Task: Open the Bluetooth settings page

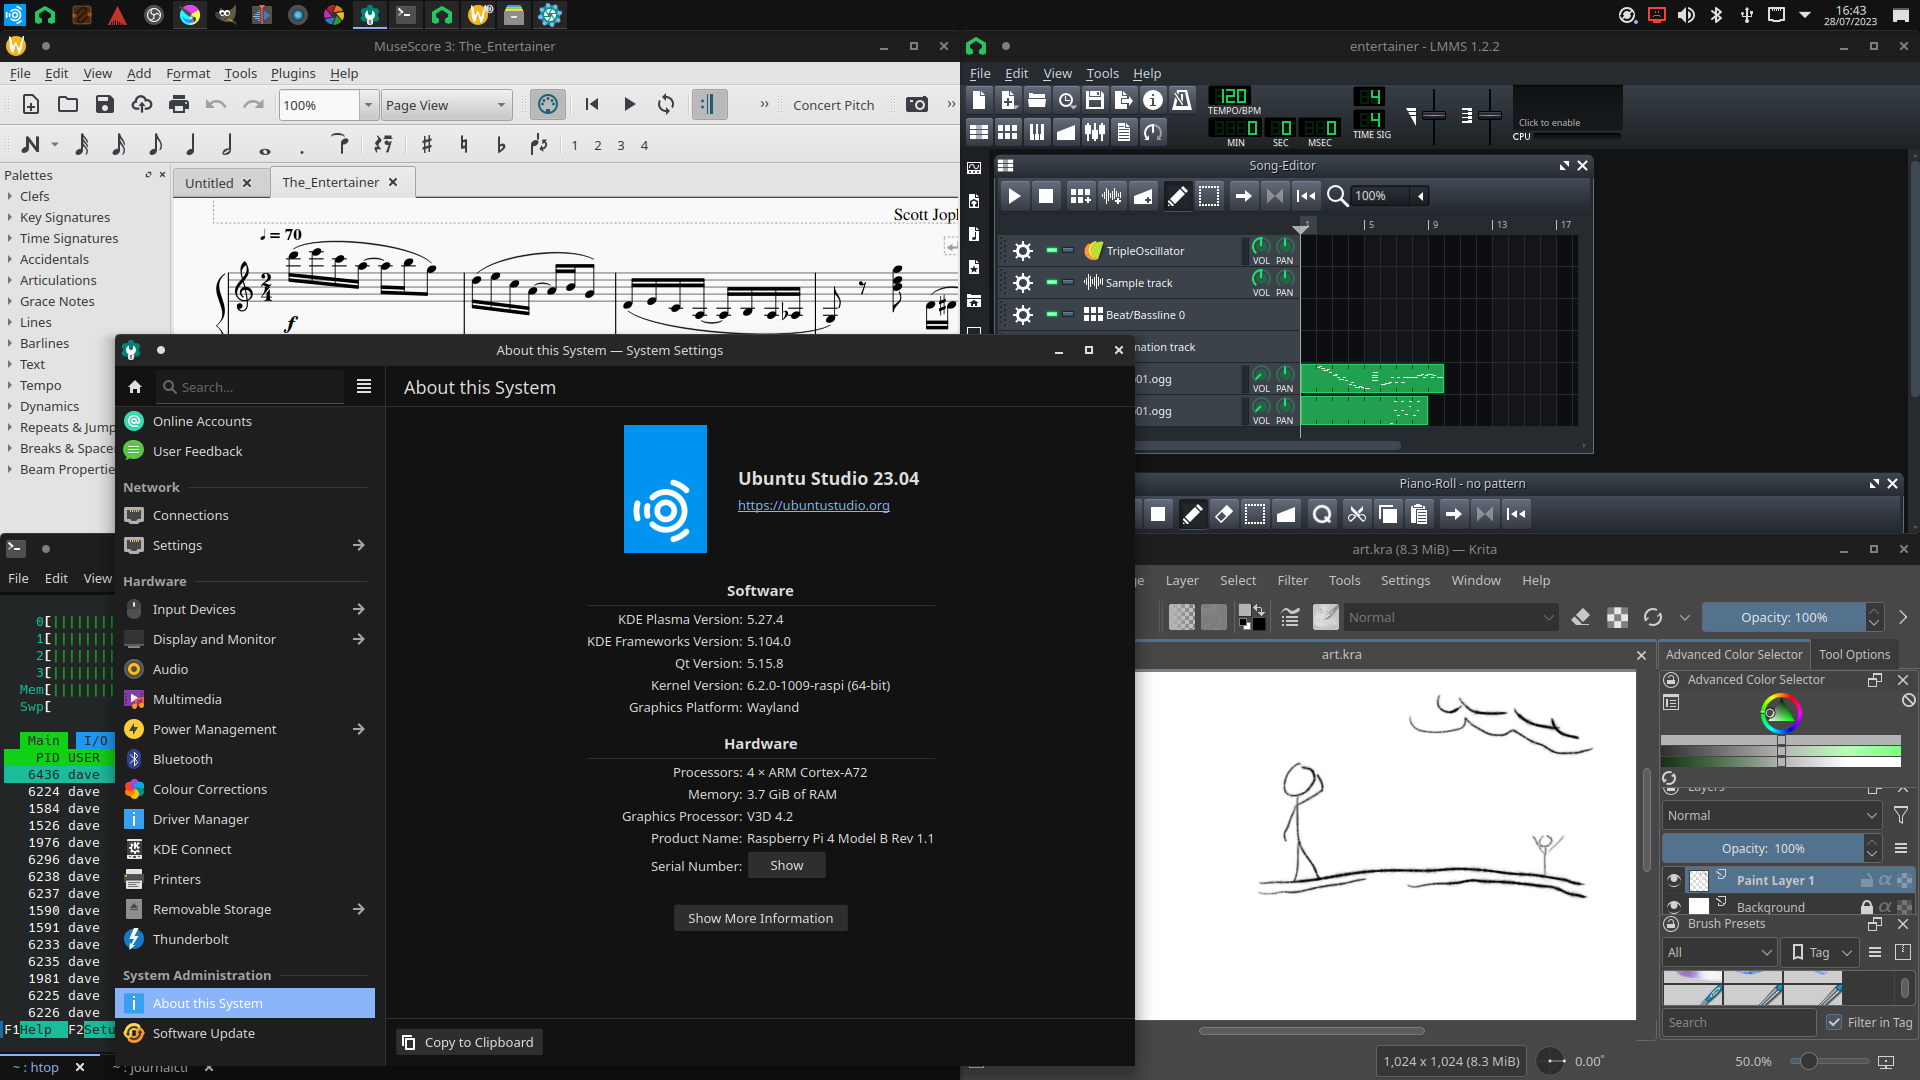Action: pos(245,759)
